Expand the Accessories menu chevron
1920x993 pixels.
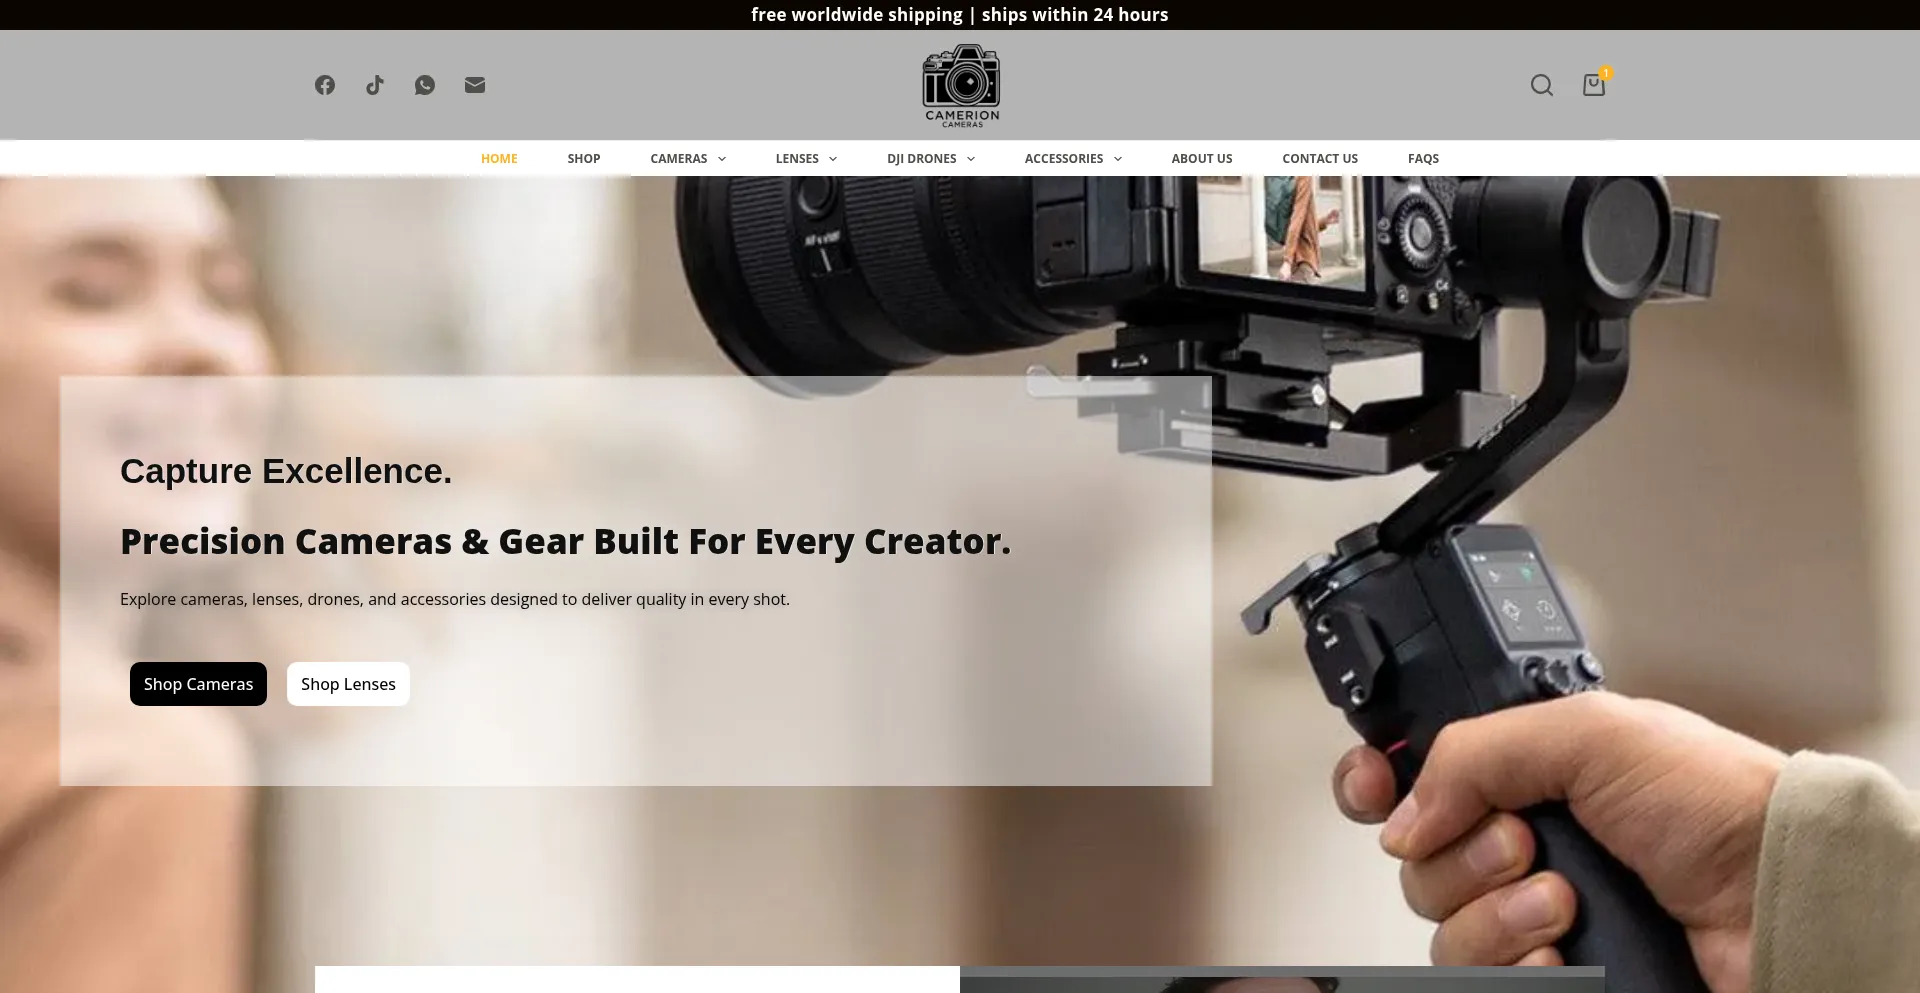[x=1118, y=159]
